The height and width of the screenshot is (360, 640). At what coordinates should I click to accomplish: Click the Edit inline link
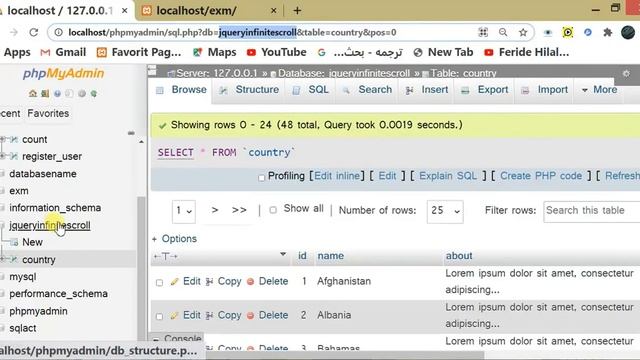pyautogui.click(x=337, y=176)
